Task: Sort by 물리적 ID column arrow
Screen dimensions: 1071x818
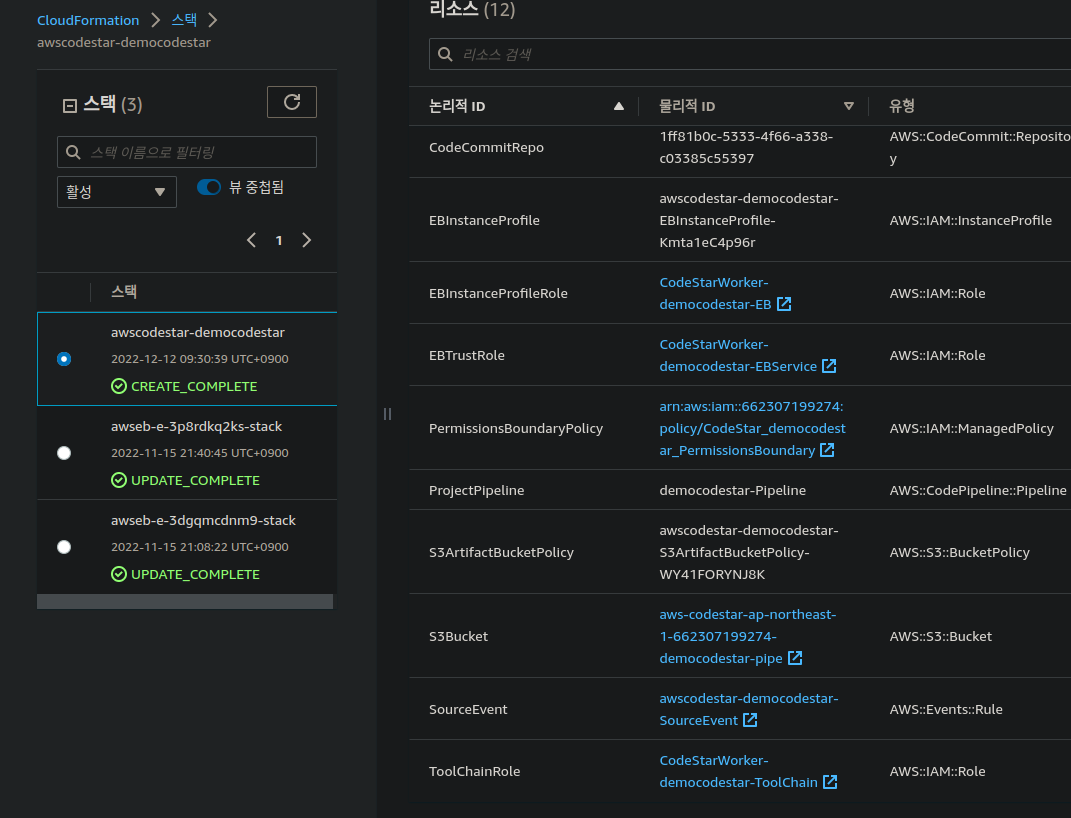Action: coord(849,106)
